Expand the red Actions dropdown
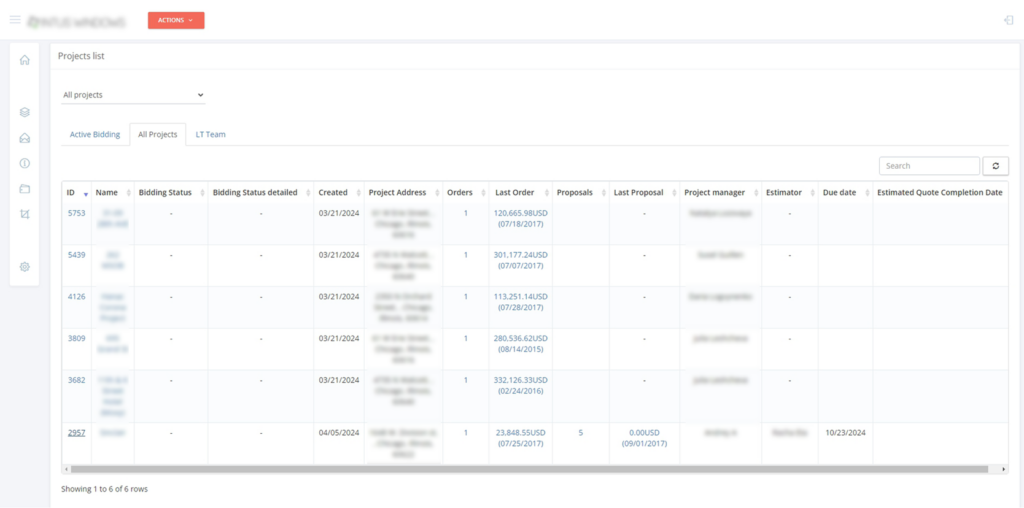Viewport: 1024px width, 508px height. point(176,20)
